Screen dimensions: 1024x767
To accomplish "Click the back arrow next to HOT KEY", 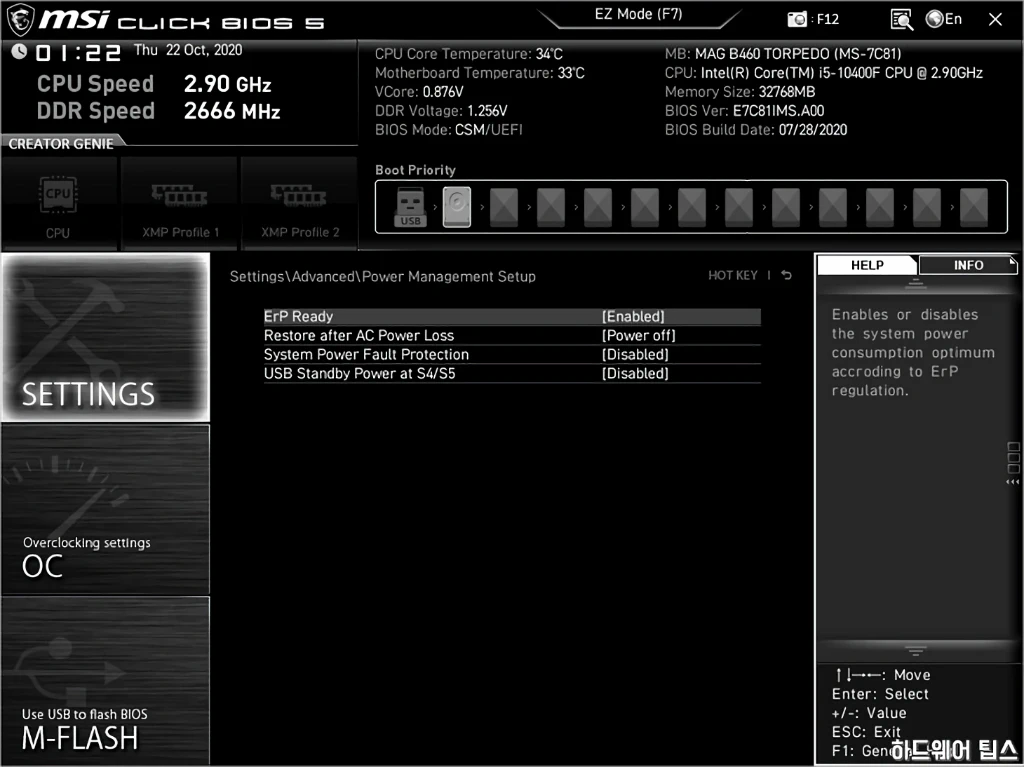I will coord(786,275).
